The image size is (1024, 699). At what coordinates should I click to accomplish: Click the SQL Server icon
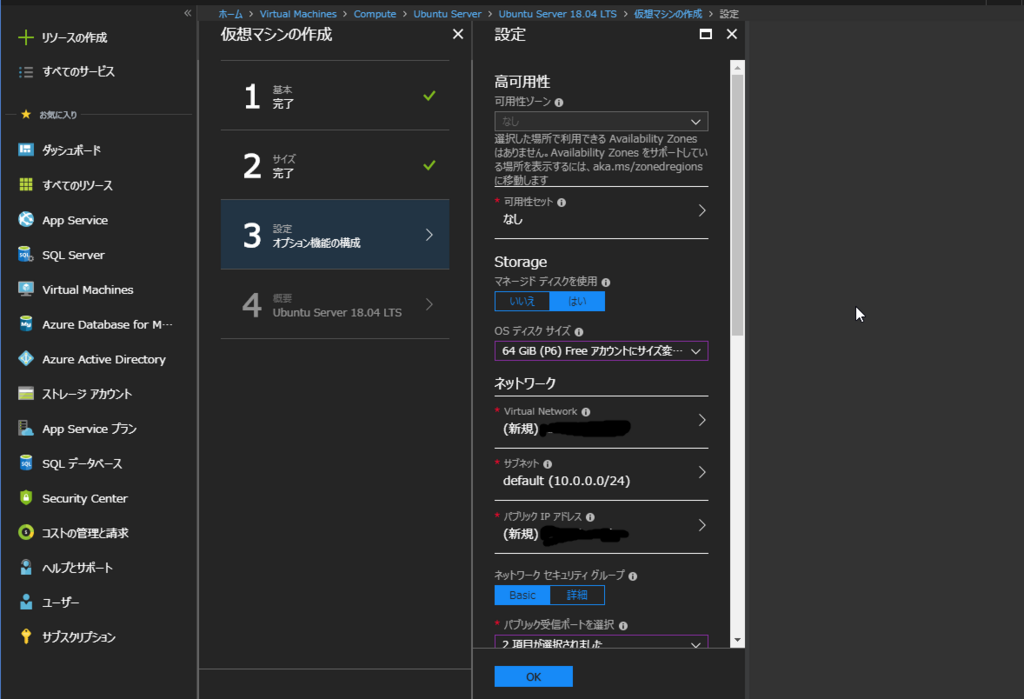25,254
